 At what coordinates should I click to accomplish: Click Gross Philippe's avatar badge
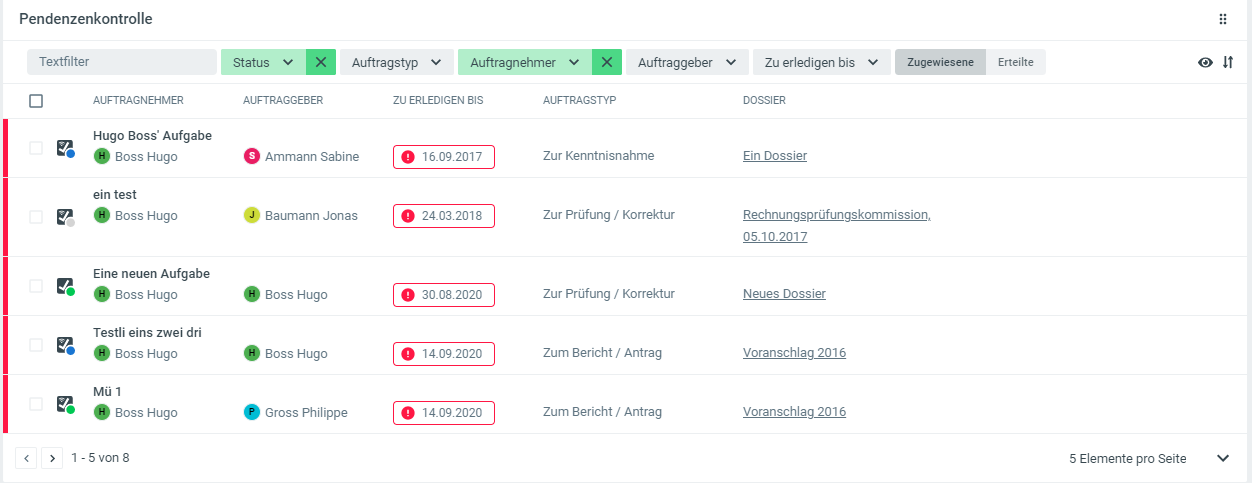coord(252,412)
